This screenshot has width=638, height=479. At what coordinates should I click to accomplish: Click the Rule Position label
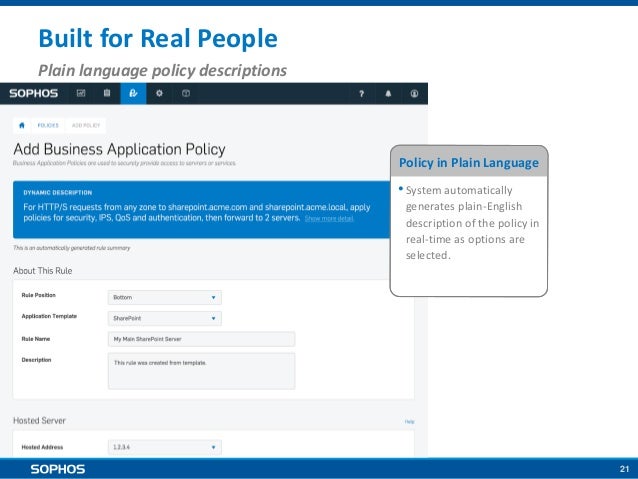click(39, 295)
